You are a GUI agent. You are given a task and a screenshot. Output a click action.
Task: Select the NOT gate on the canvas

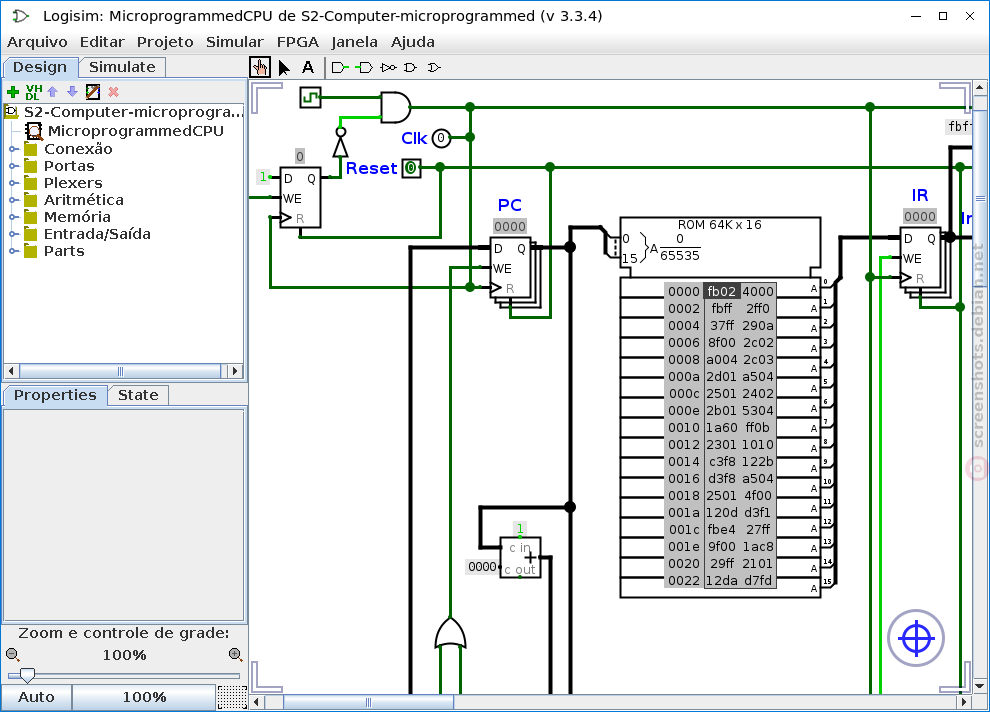click(x=340, y=143)
